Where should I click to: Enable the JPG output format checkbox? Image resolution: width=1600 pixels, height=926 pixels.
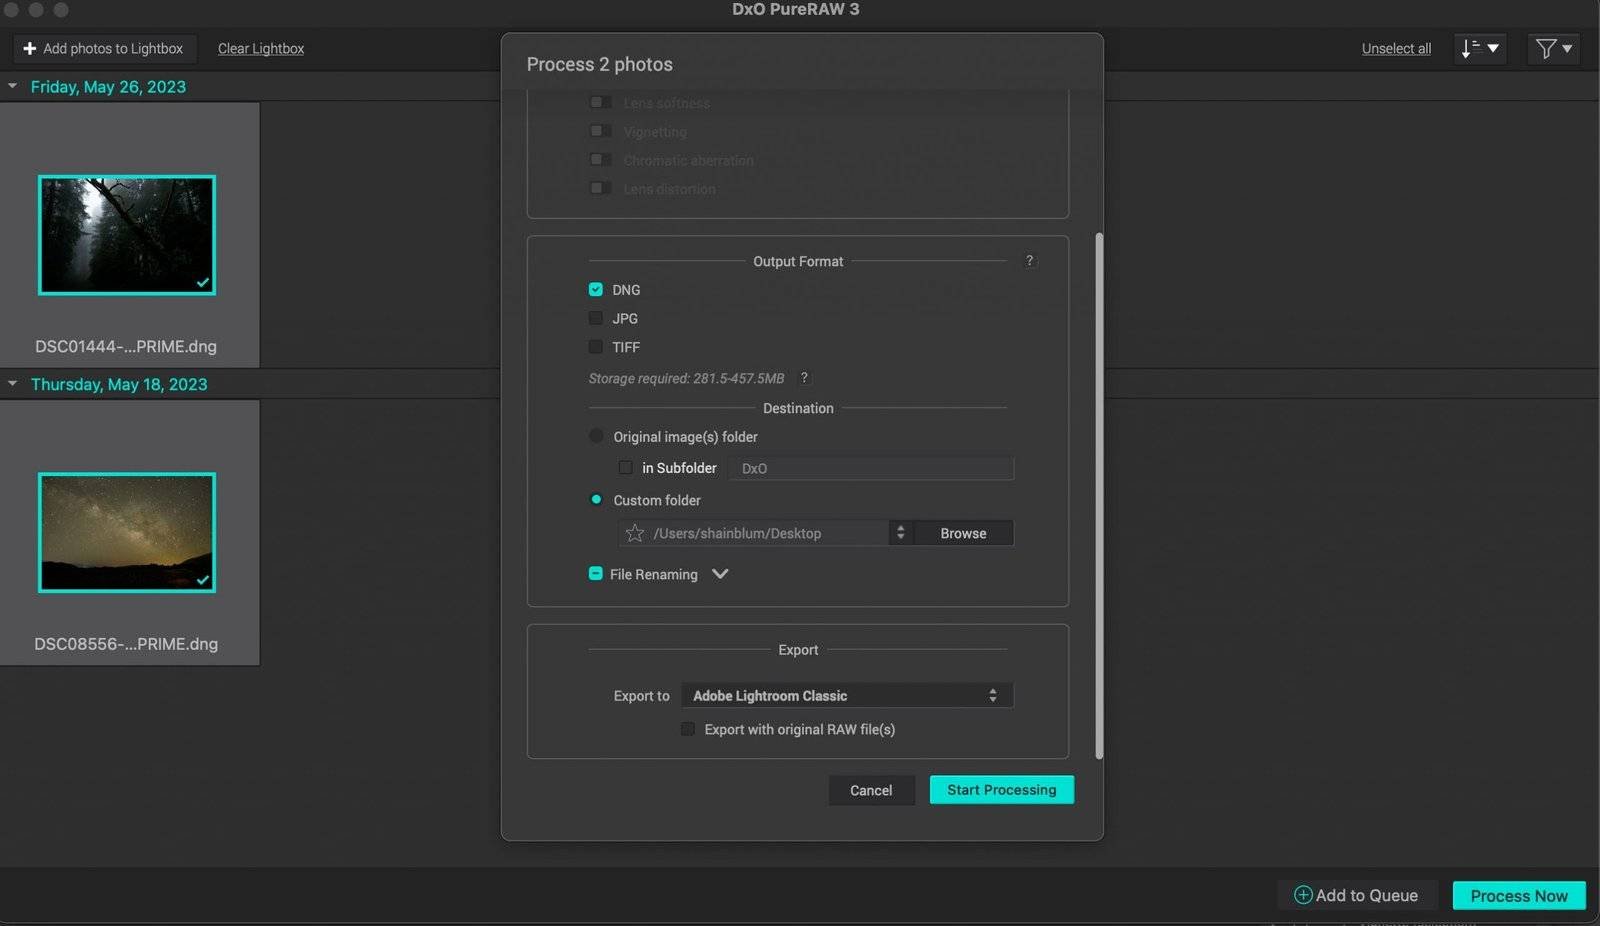[596, 318]
